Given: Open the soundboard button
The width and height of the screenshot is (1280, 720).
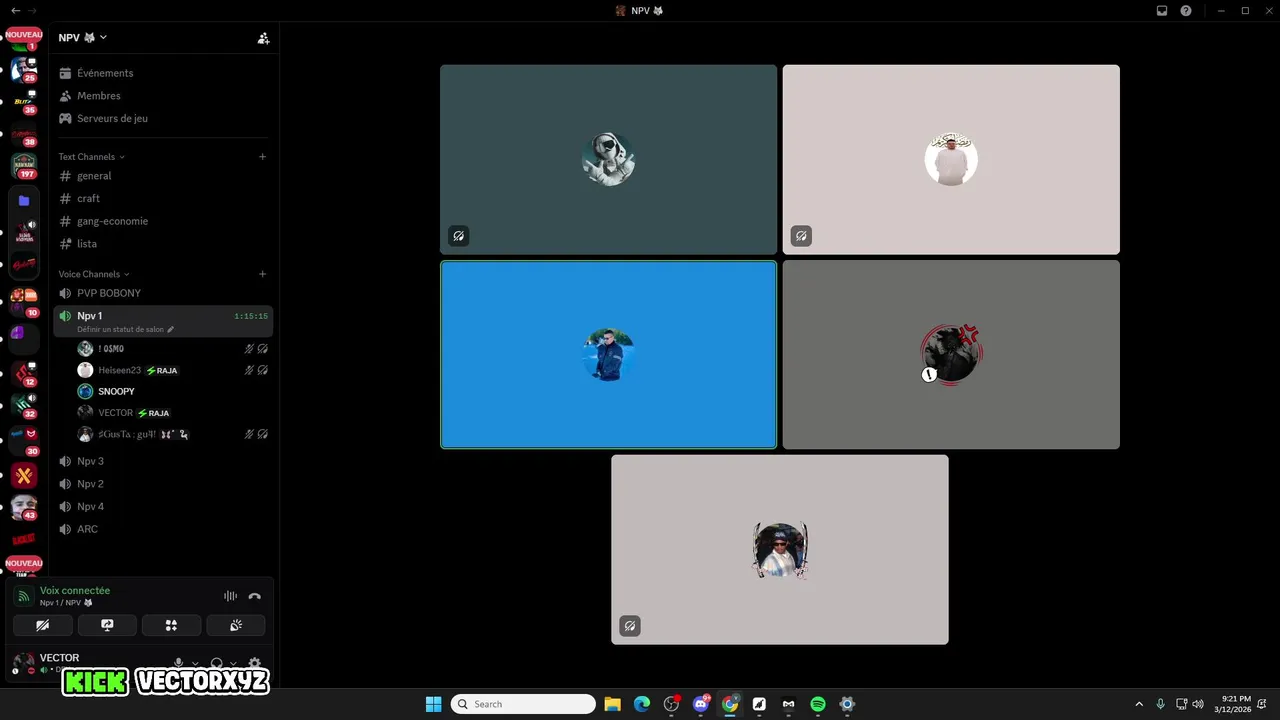Looking at the screenshot, I should tap(236, 625).
